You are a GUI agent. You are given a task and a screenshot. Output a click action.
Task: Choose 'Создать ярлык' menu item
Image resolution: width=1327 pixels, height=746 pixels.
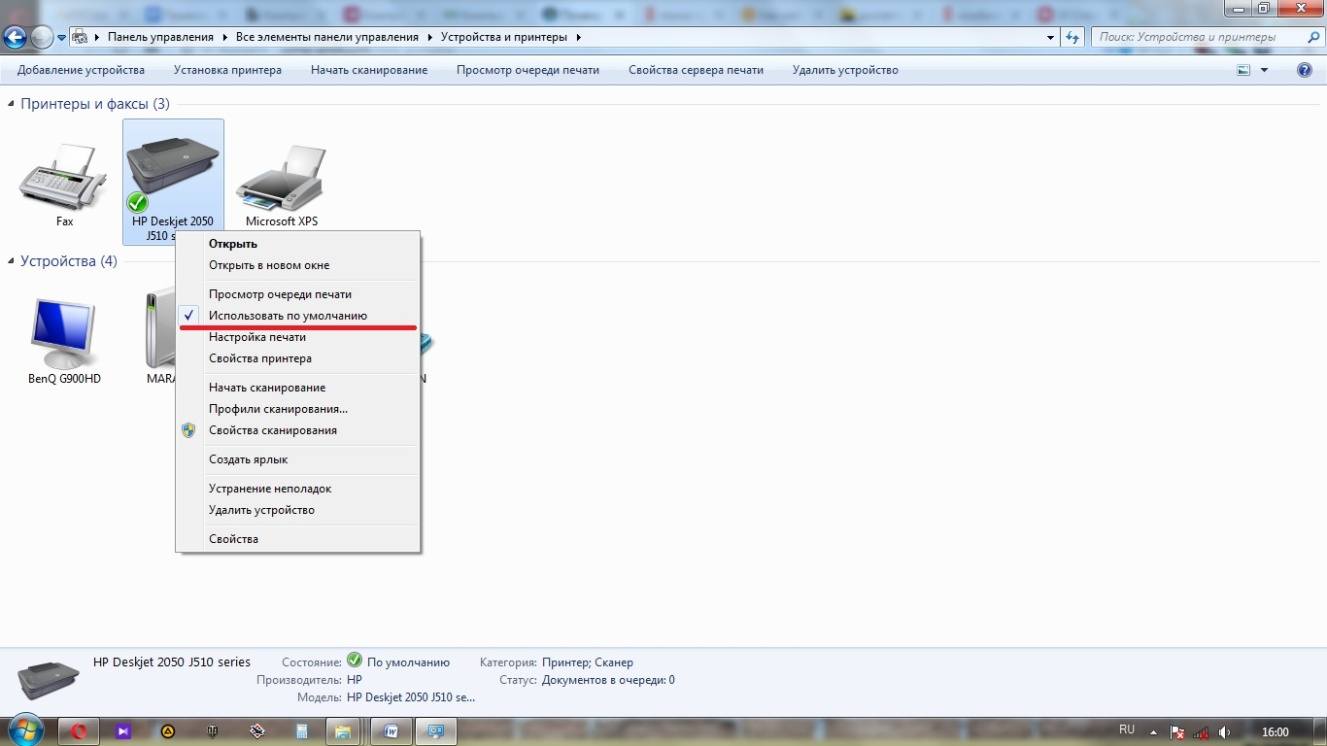[298, 459]
